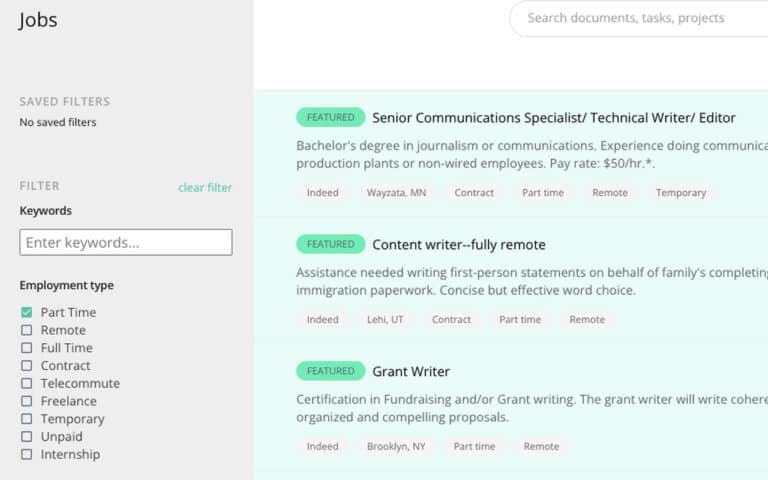This screenshot has height=480, width=768.
Task: Check the Unpaid checkbox
Action: click(27, 437)
